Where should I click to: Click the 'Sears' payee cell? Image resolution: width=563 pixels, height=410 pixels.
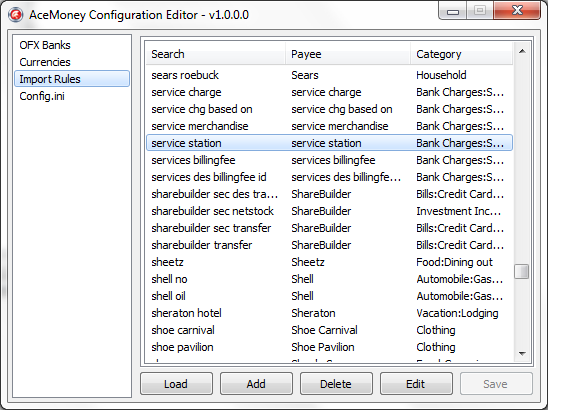[305, 75]
